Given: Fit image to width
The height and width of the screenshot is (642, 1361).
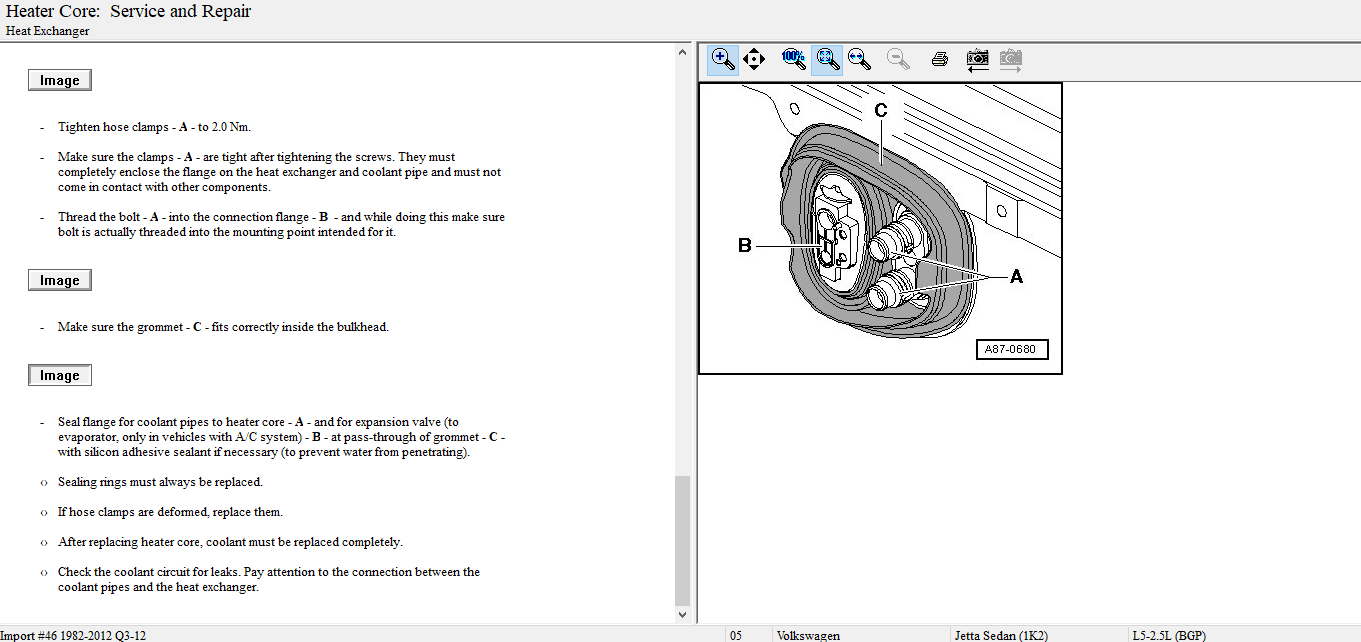Looking at the screenshot, I should tap(859, 59).
